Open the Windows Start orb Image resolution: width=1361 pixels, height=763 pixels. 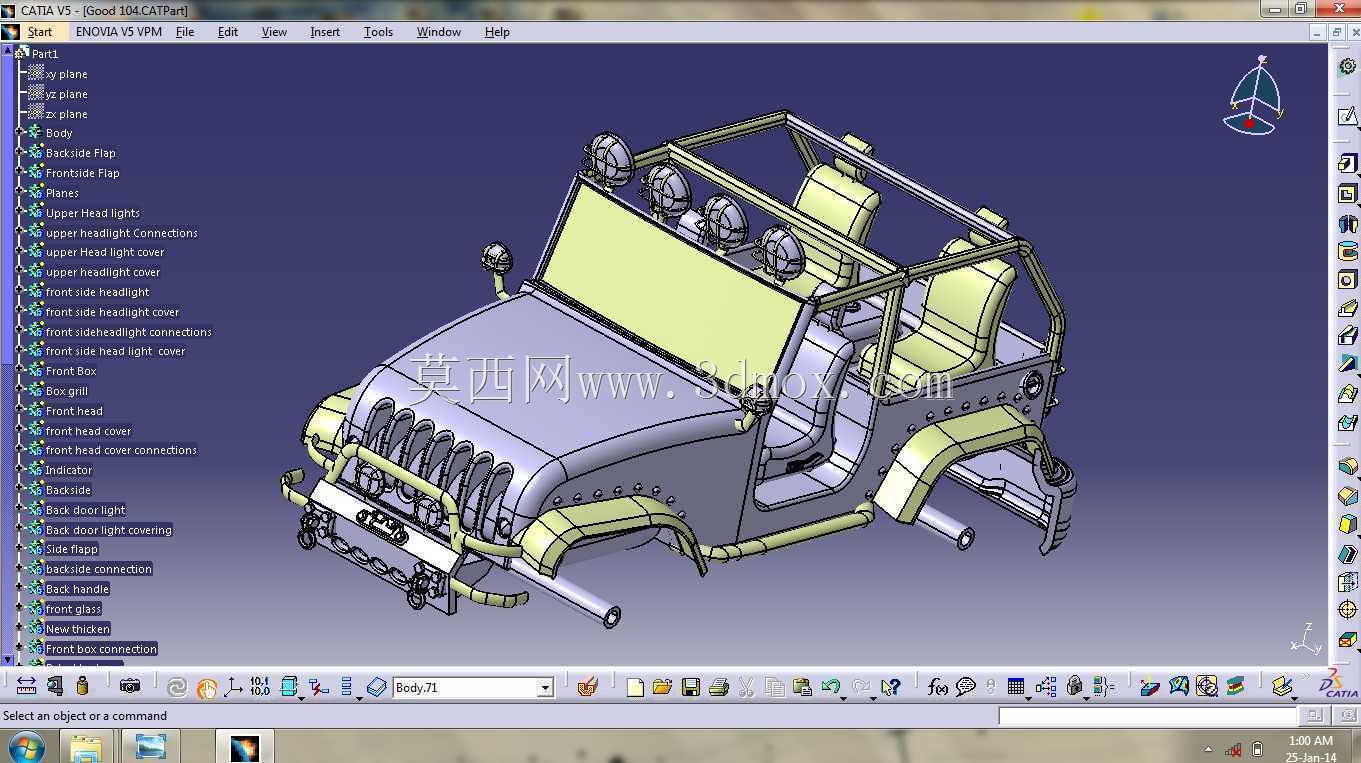pos(25,746)
